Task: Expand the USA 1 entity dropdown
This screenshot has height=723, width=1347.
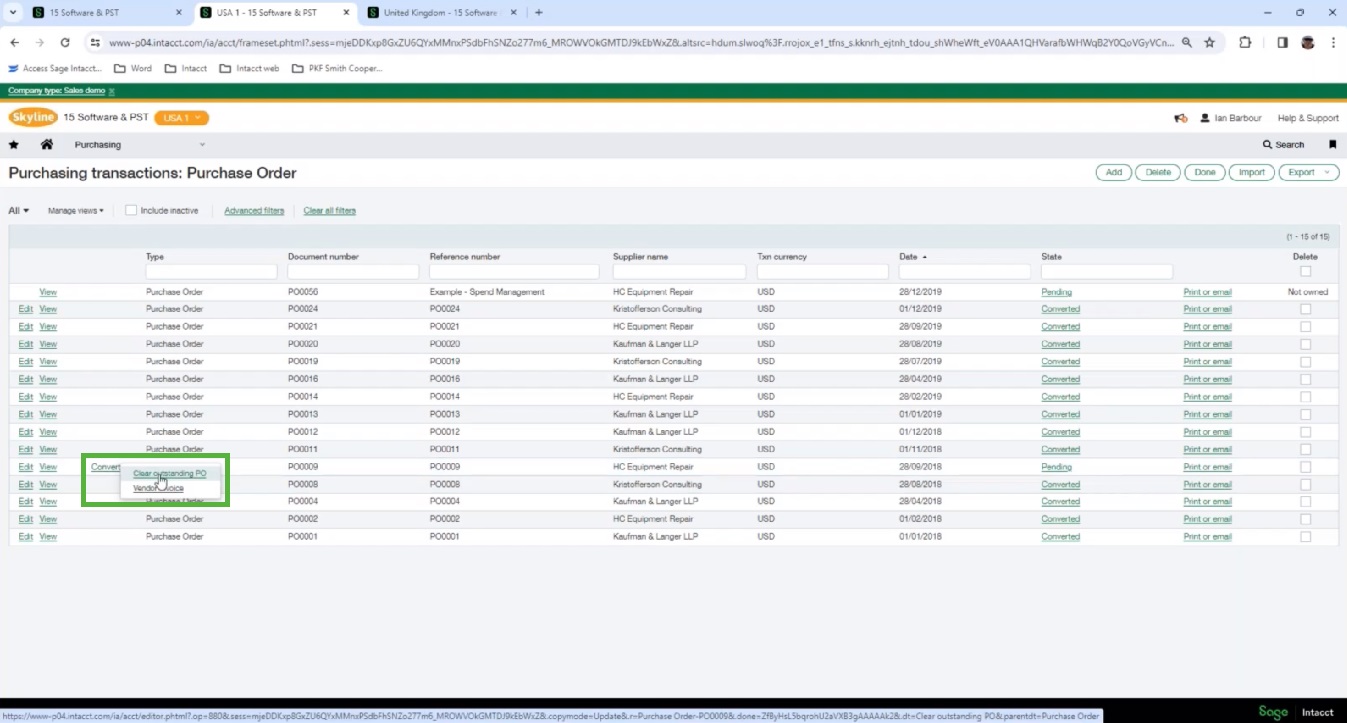Action: [x=181, y=118]
